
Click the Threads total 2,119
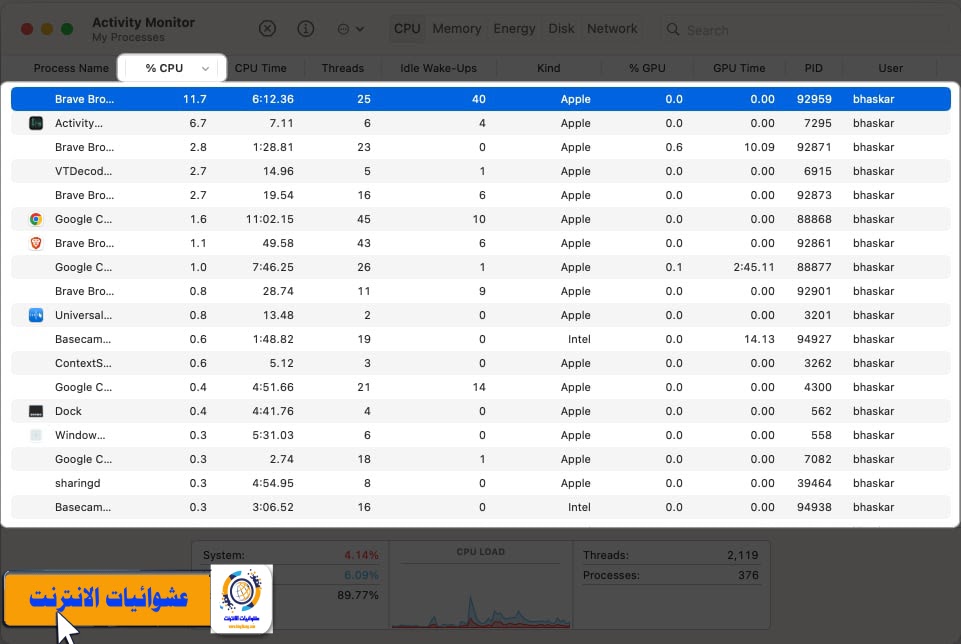(x=743, y=555)
